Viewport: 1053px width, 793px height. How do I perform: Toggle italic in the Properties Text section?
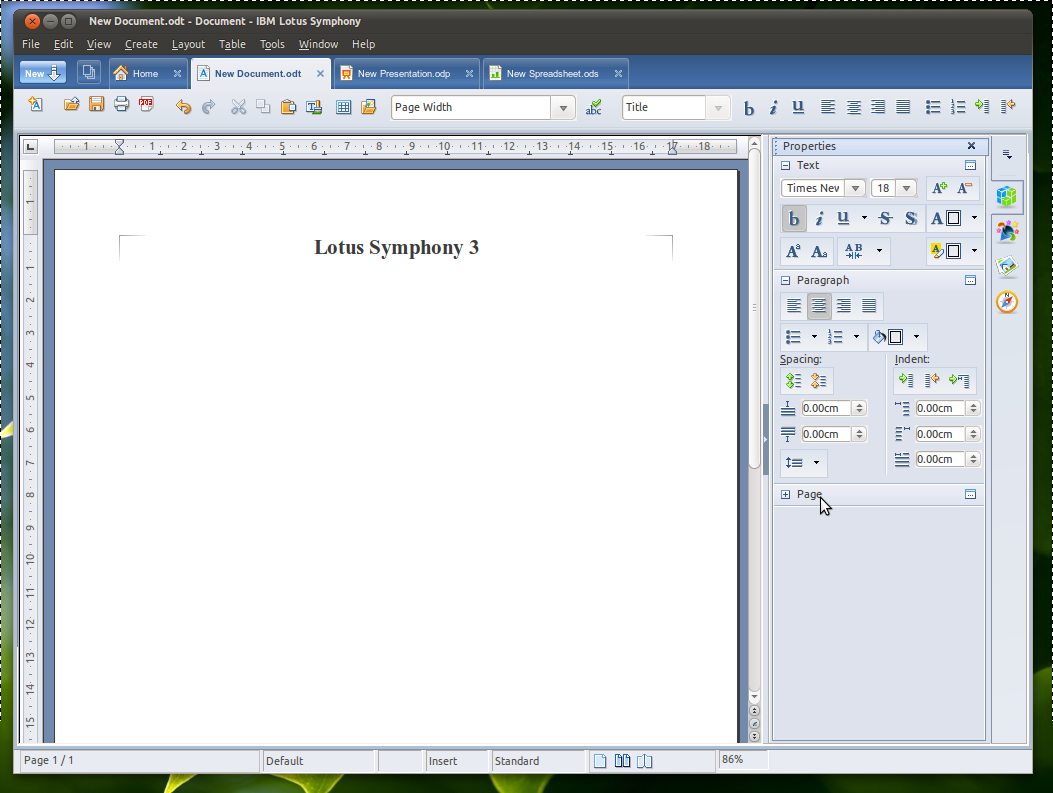819,219
